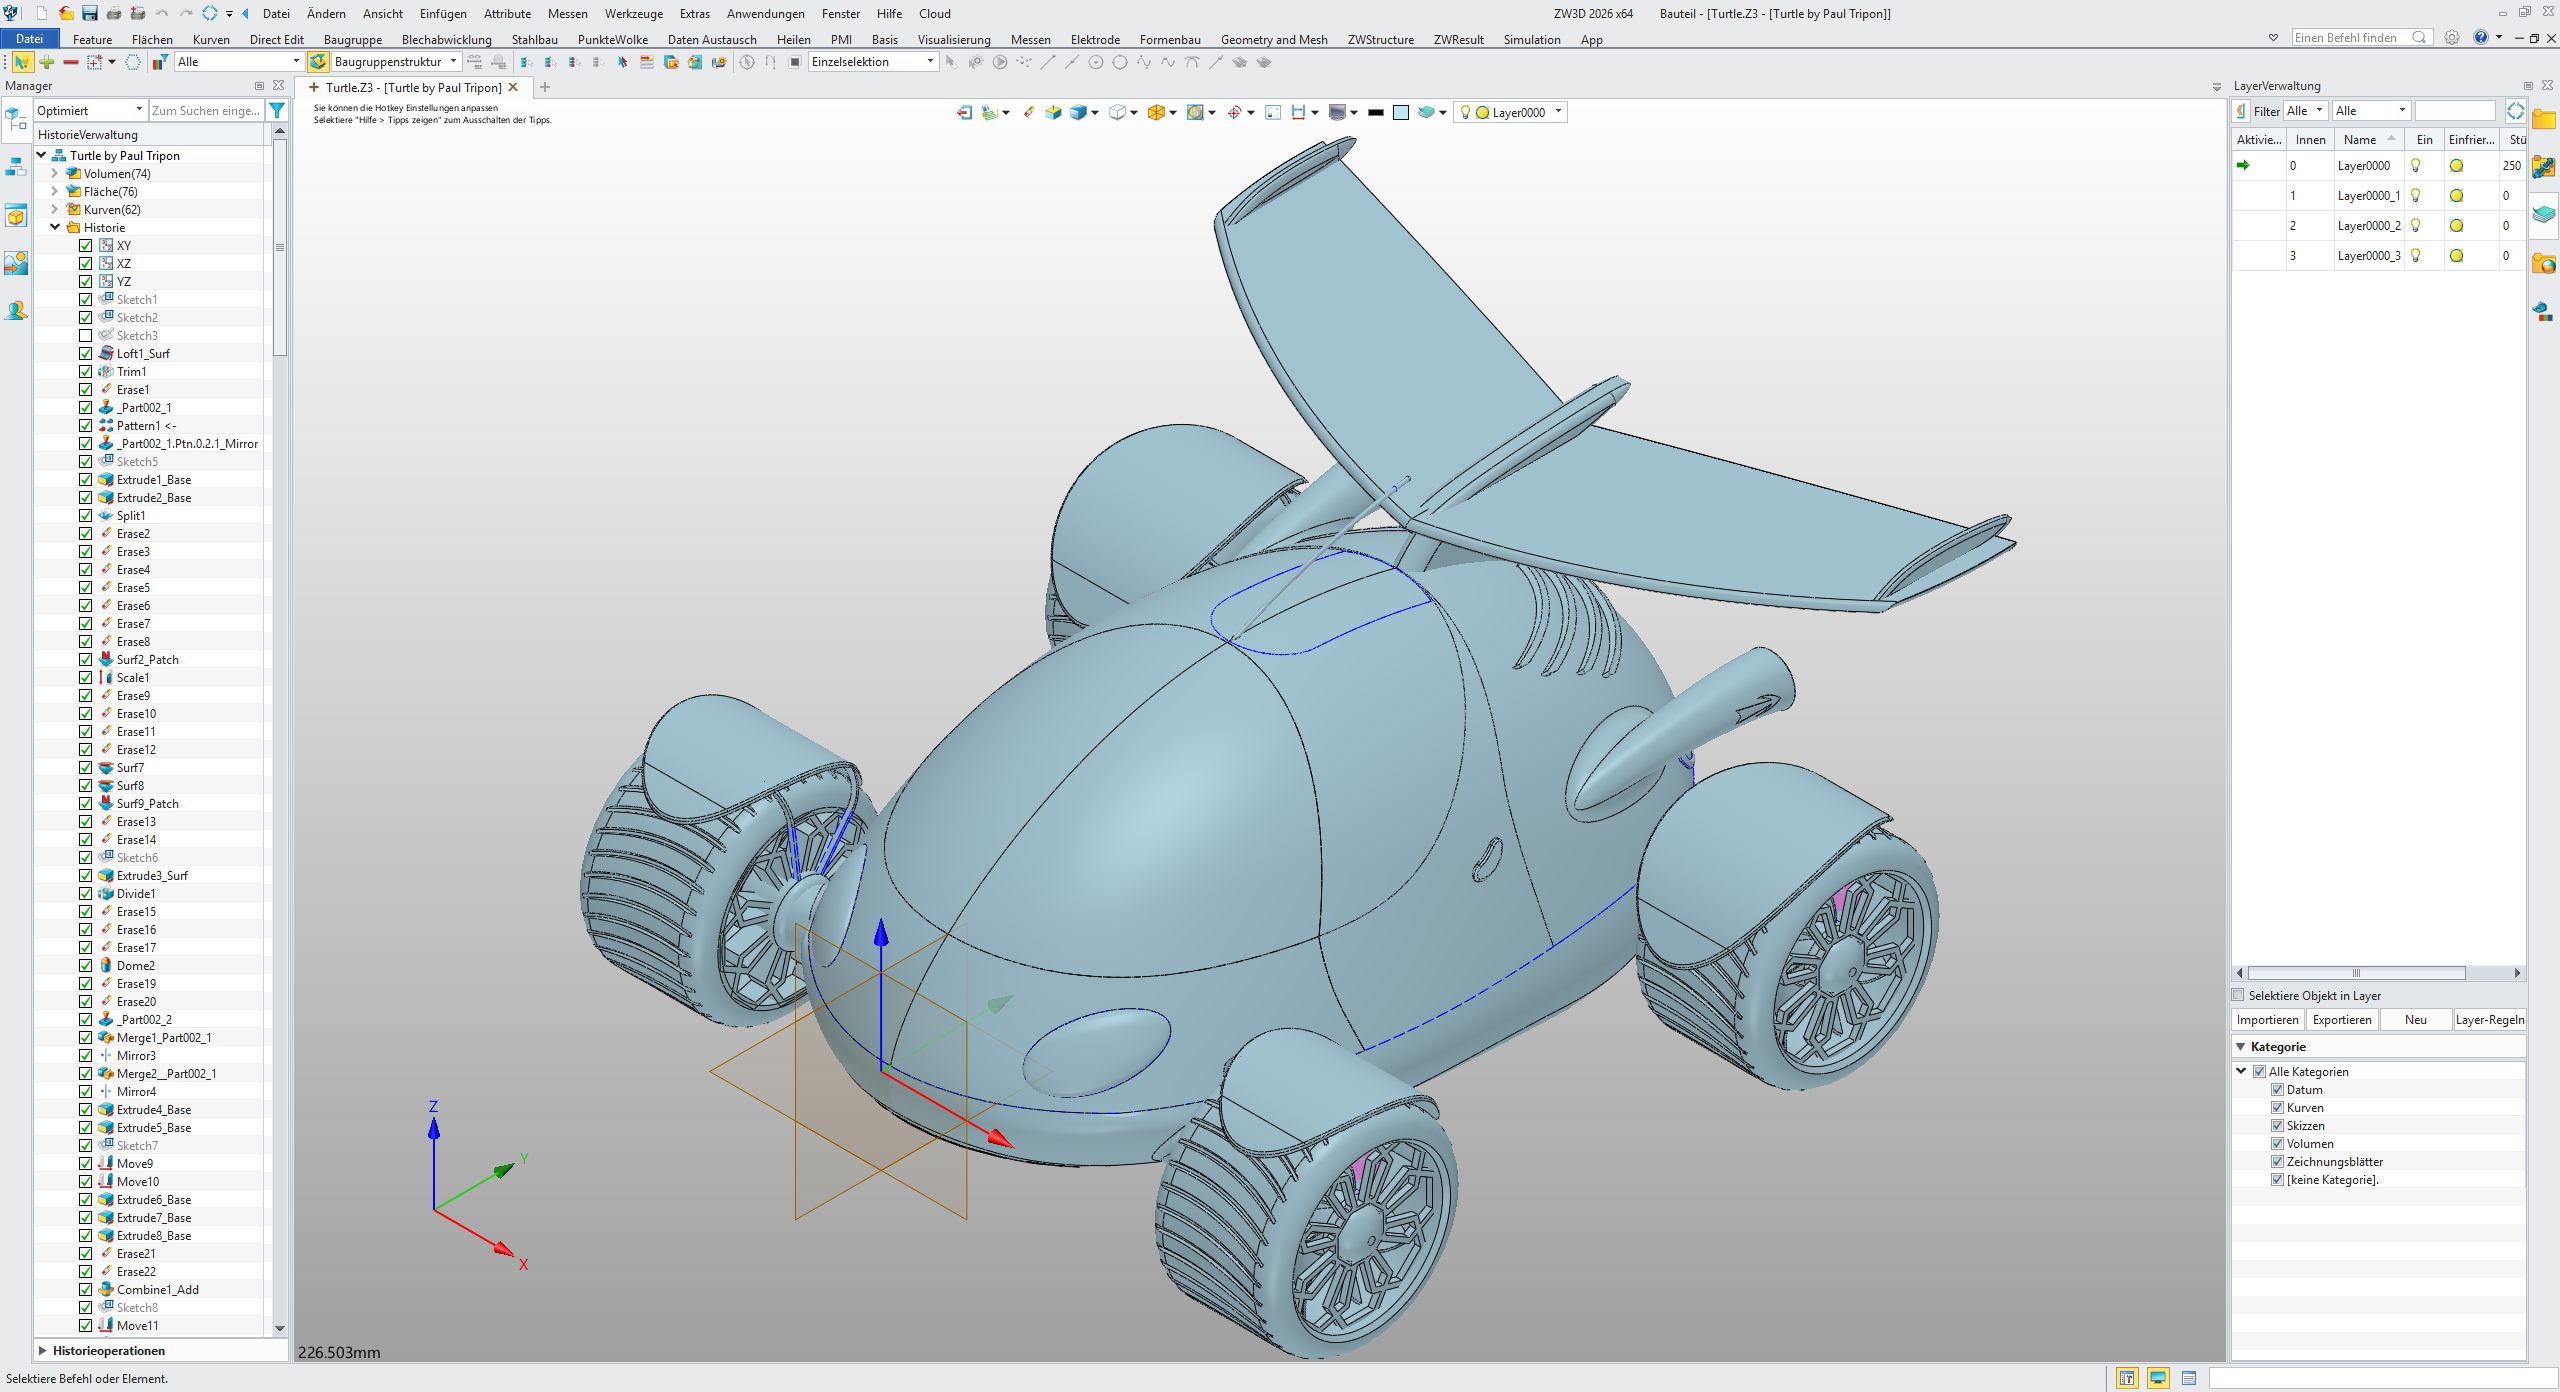Click the red minus Remove-from-selection icon
Viewport: 2560px width, 1392px height.
pyautogui.click(x=71, y=62)
